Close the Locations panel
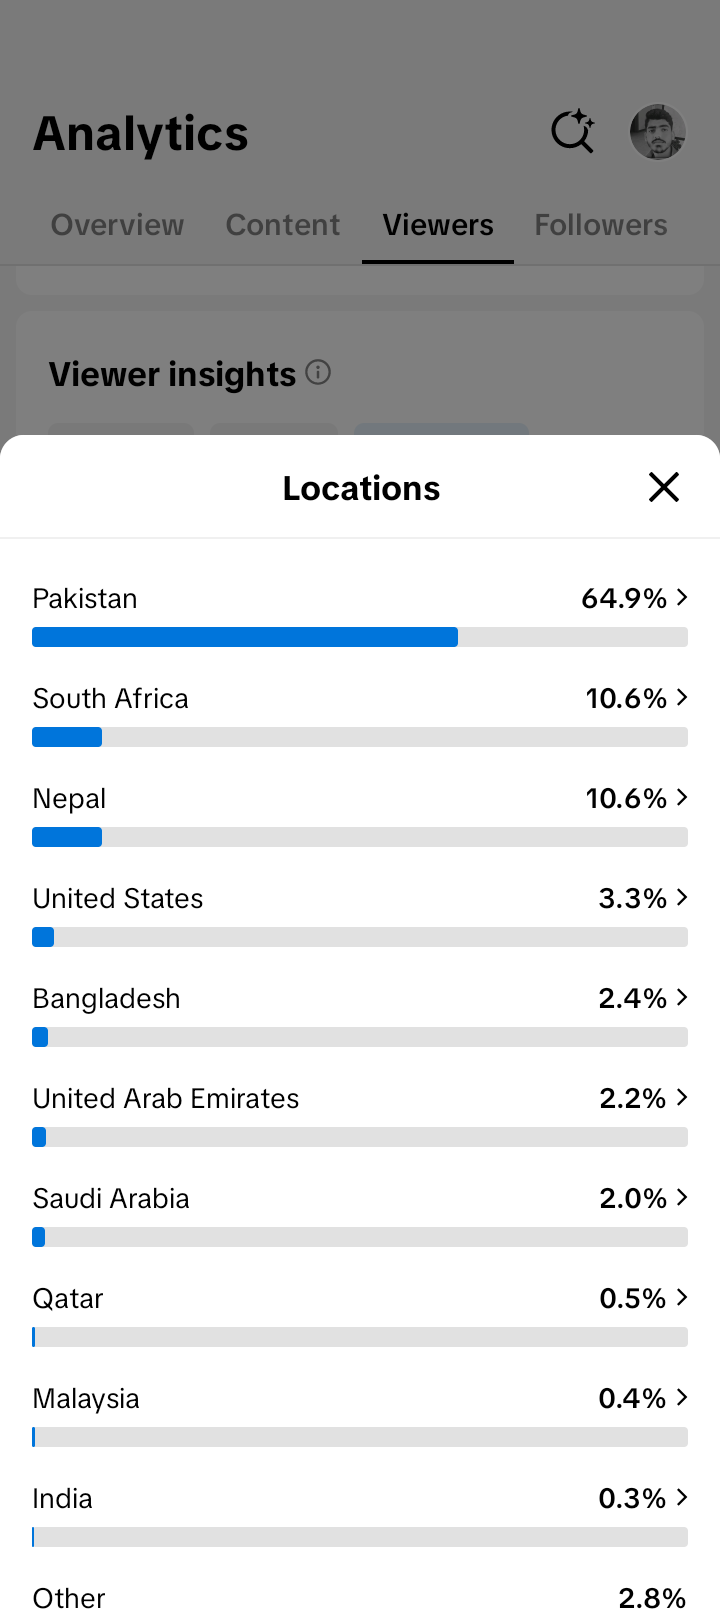Viewport: 720px width, 1612px height. [x=664, y=487]
